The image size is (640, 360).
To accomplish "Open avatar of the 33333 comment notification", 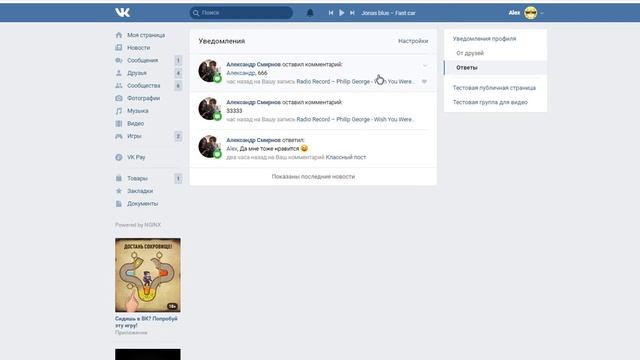I will [x=209, y=109].
